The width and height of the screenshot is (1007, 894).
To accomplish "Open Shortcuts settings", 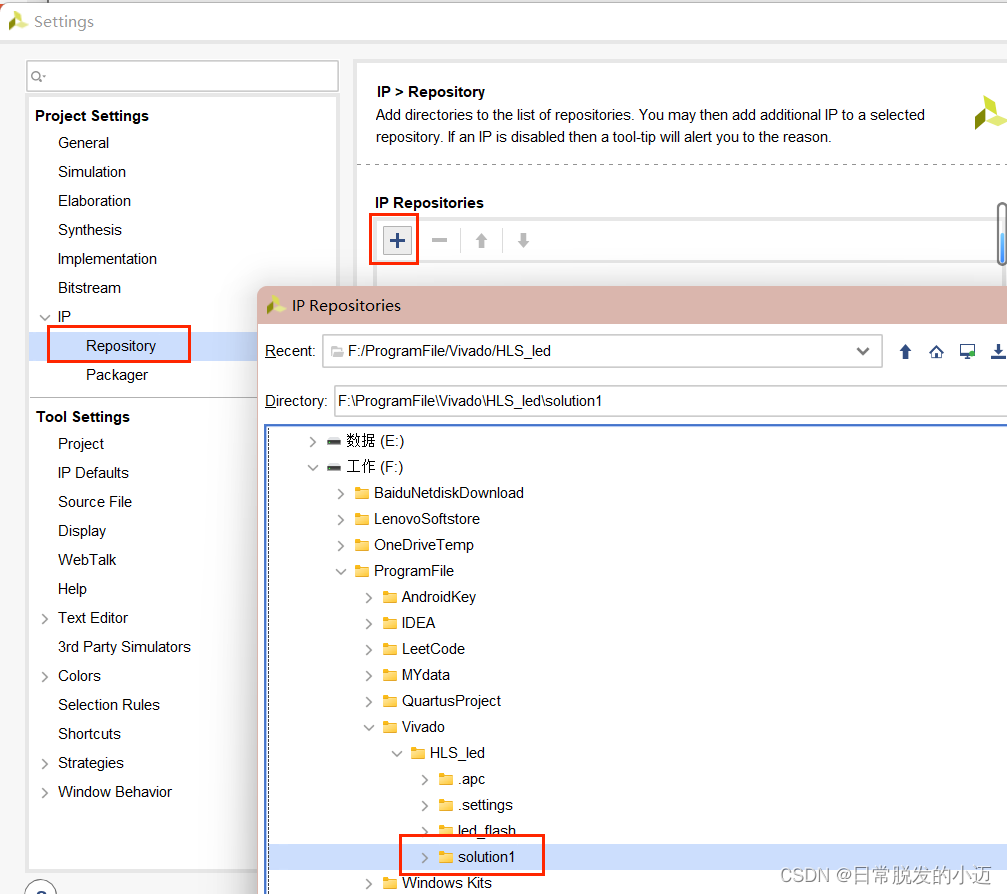I will [x=89, y=733].
